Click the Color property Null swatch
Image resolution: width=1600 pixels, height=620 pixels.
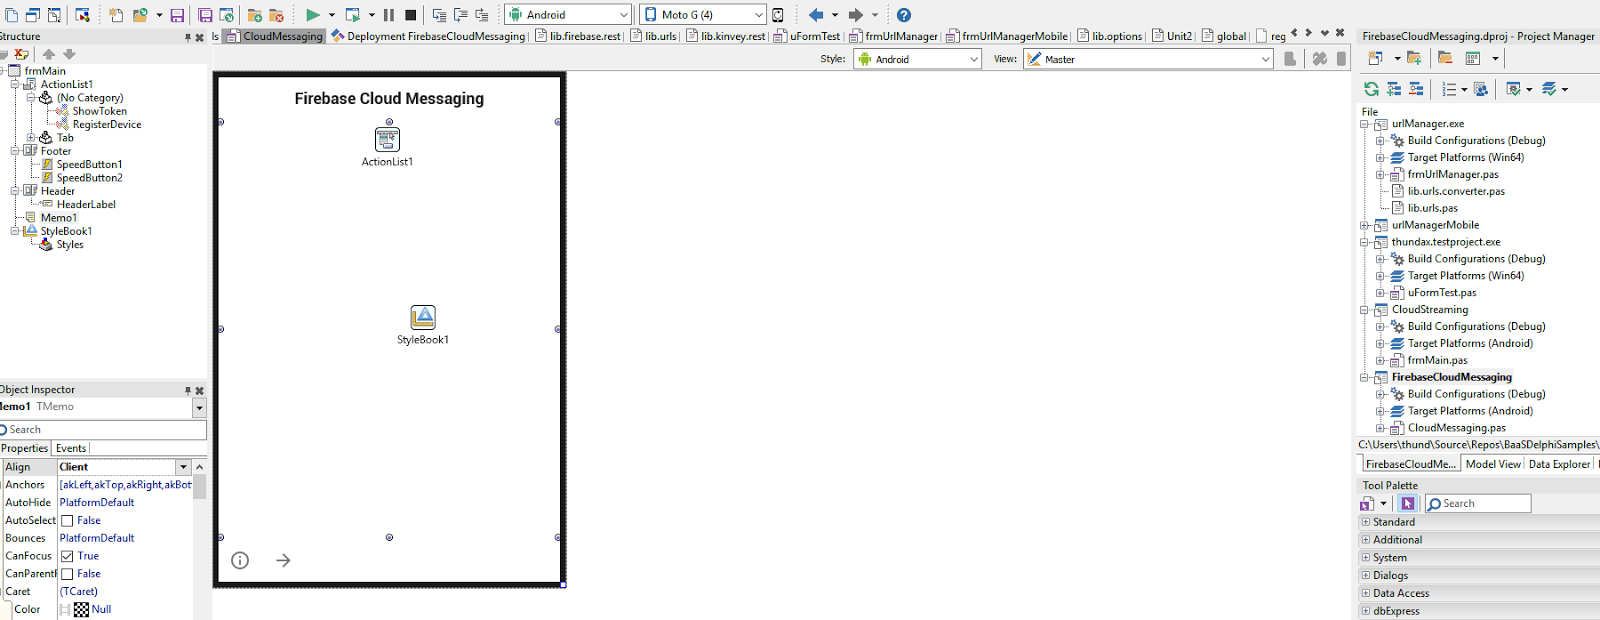click(x=82, y=610)
